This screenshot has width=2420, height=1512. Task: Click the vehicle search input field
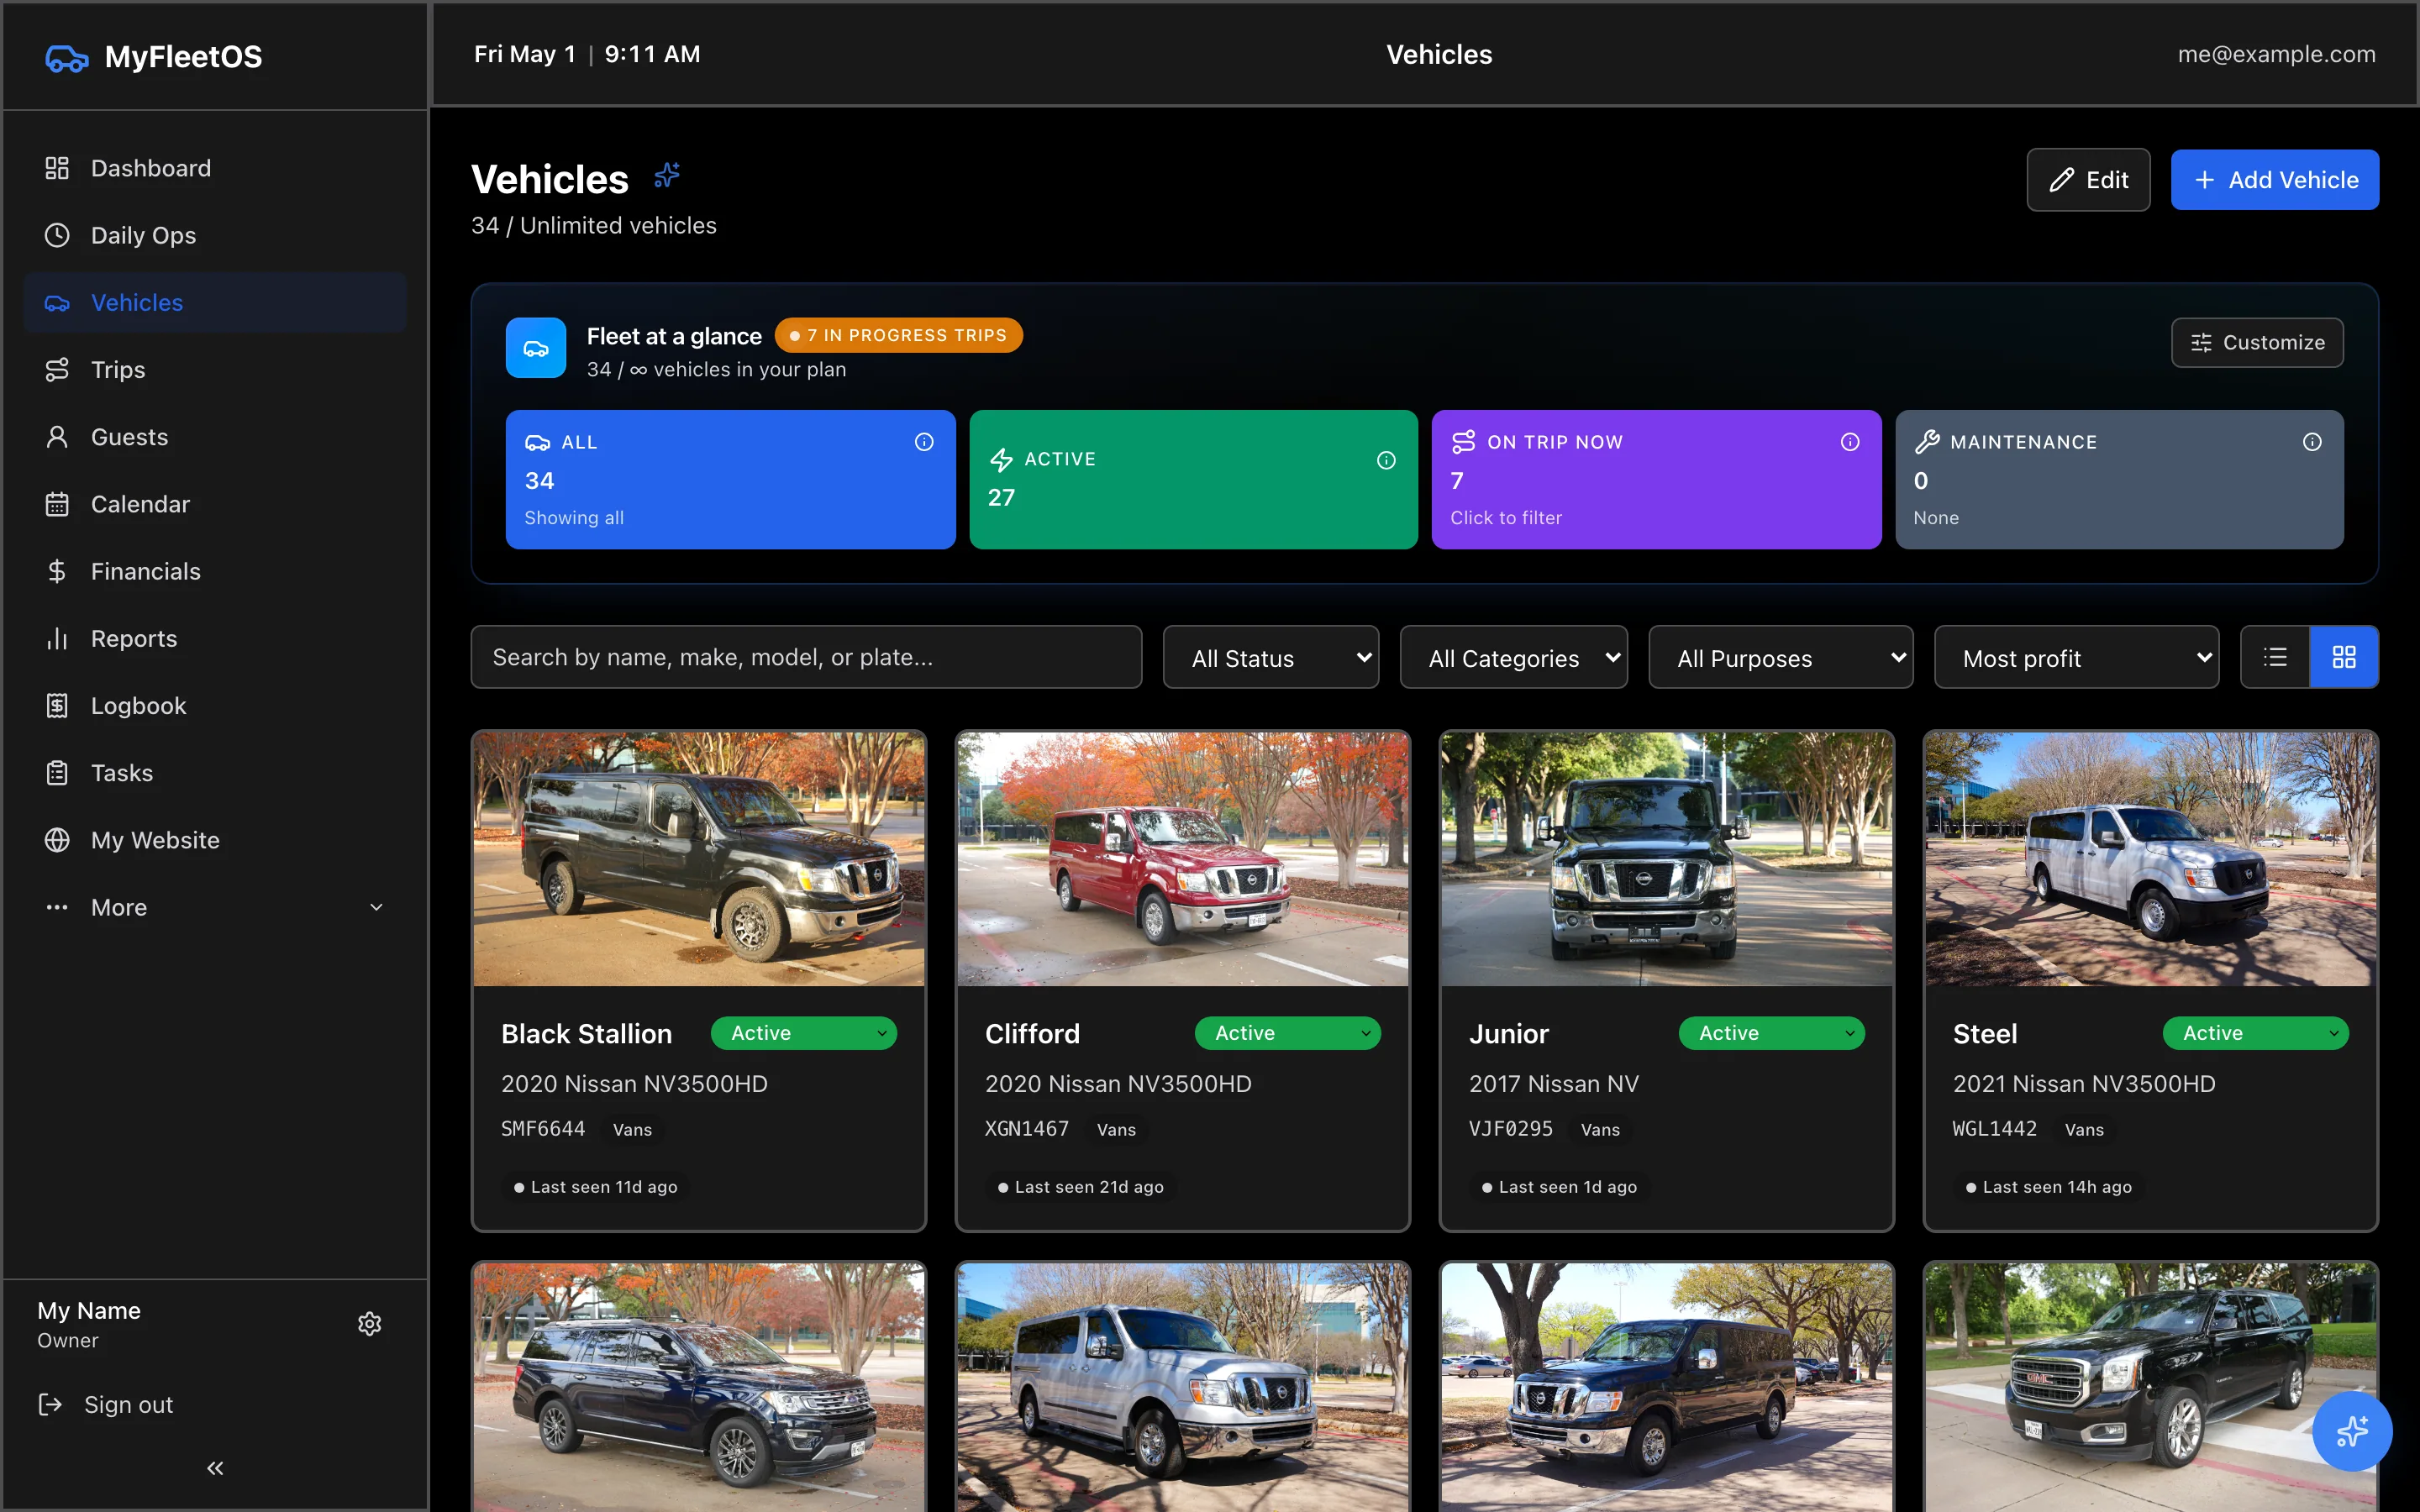click(x=806, y=657)
